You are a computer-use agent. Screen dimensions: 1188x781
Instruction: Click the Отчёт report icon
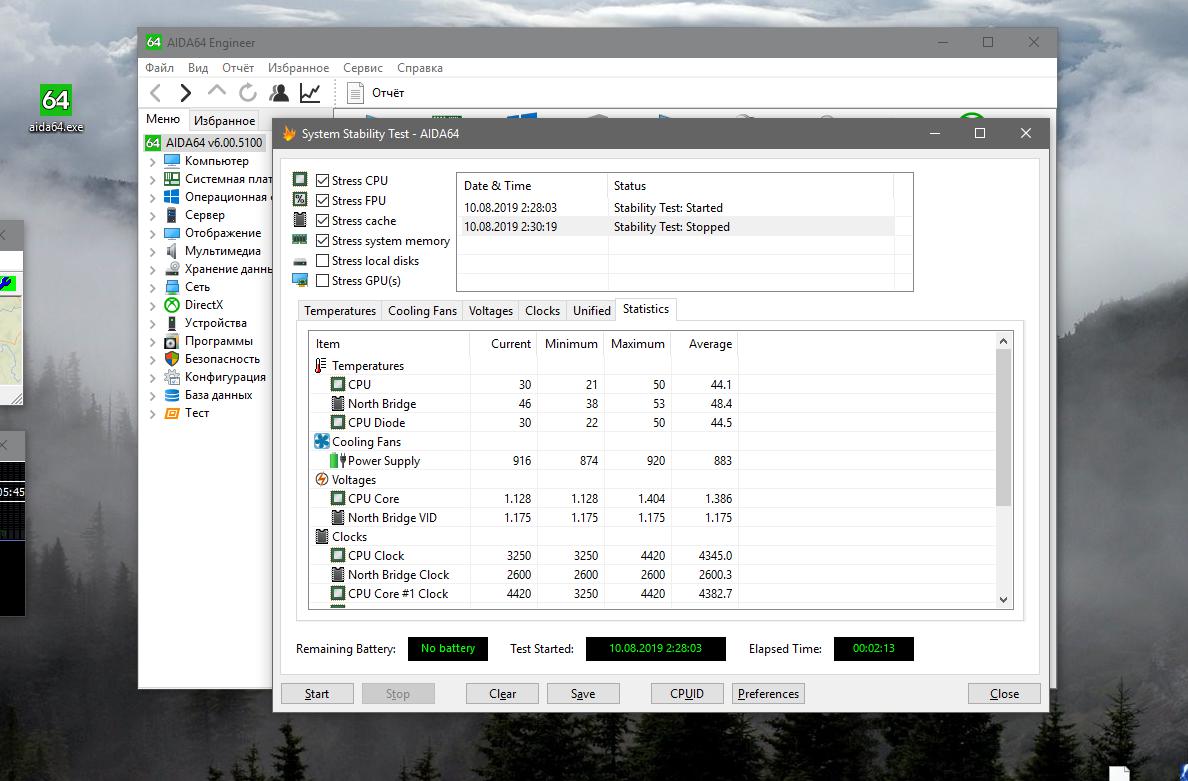tap(355, 93)
